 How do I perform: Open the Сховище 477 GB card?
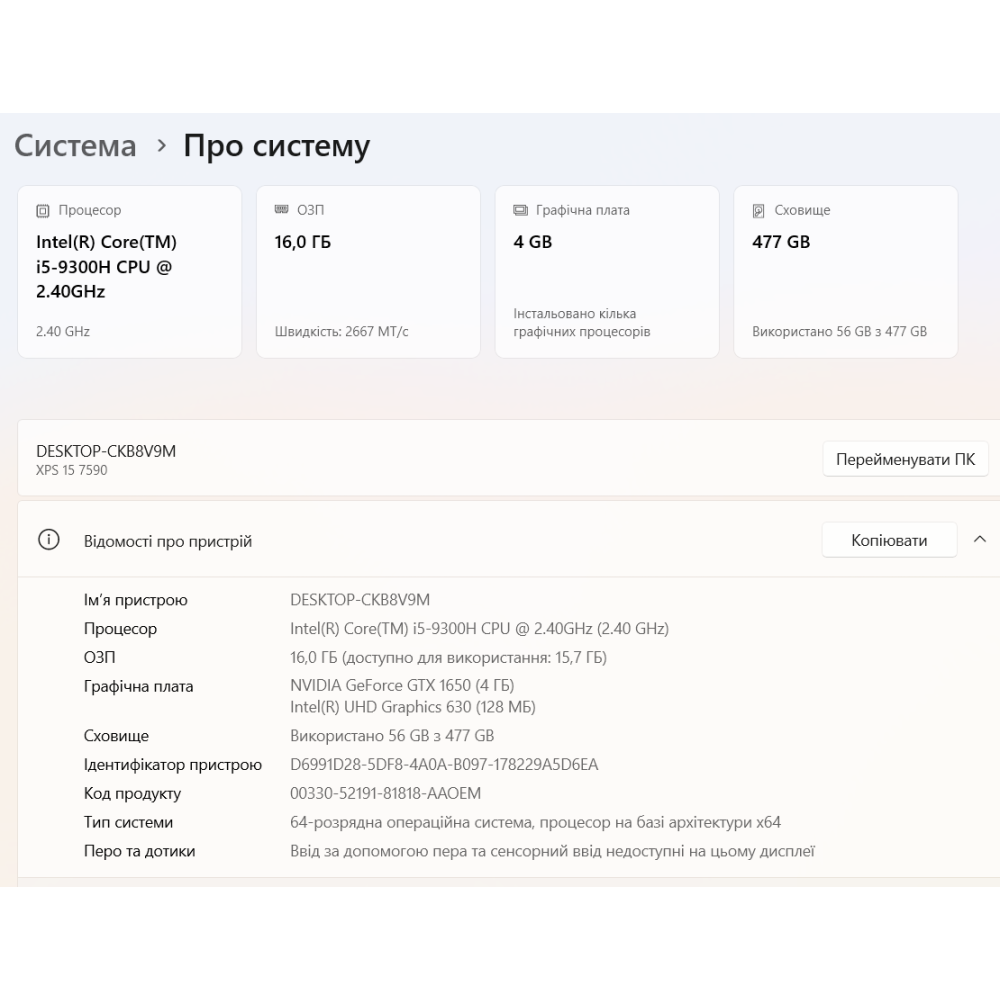[846, 272]
